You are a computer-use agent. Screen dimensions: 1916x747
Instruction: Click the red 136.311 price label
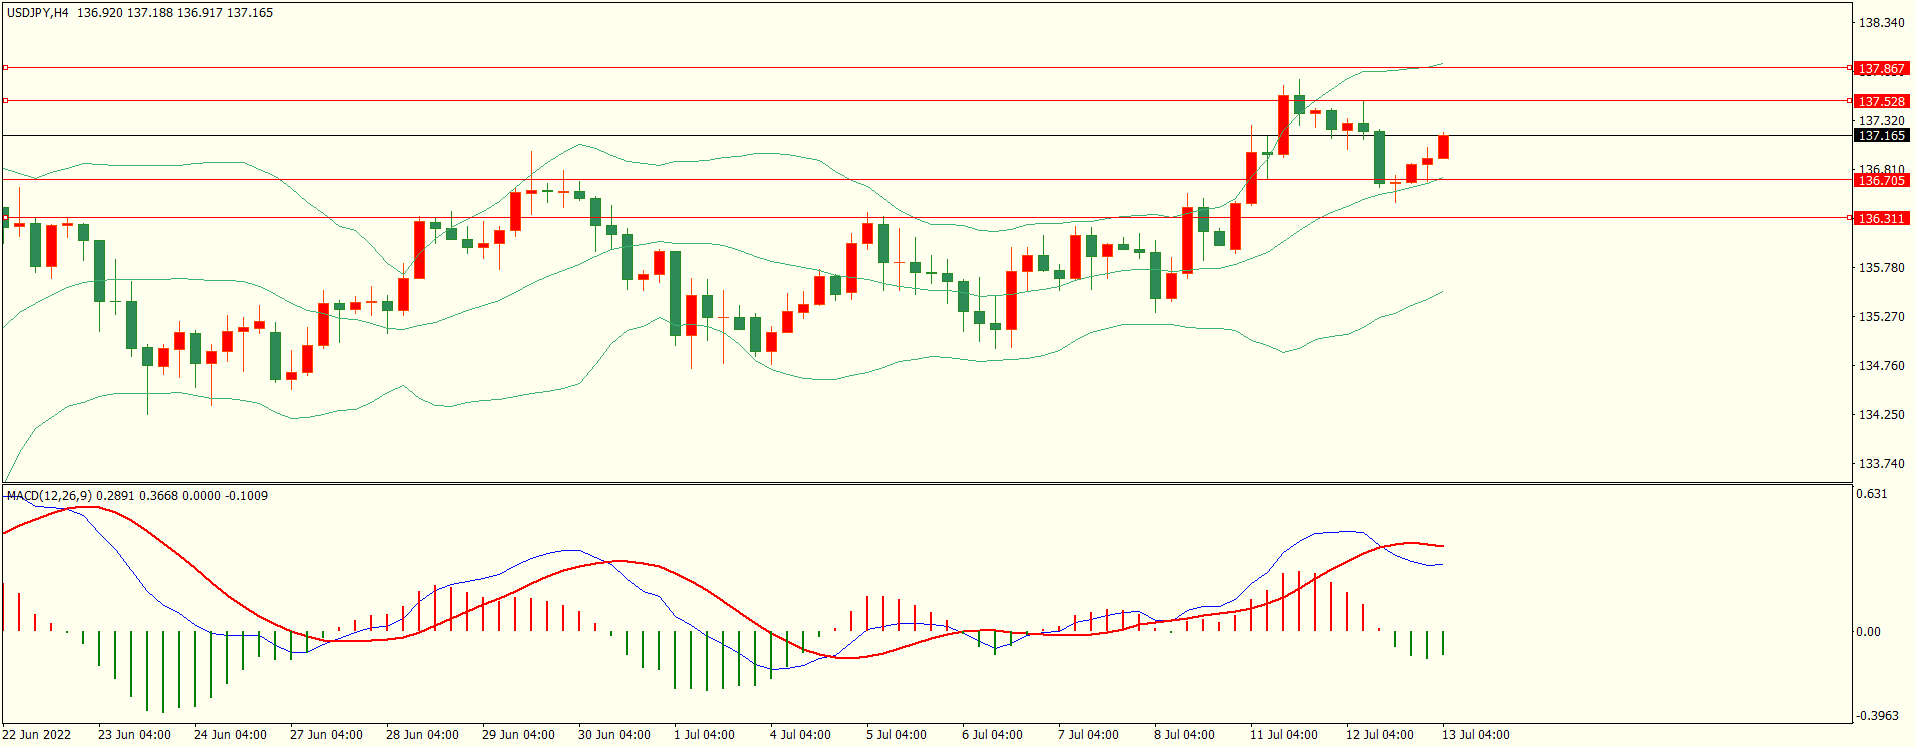[1881, 218]
